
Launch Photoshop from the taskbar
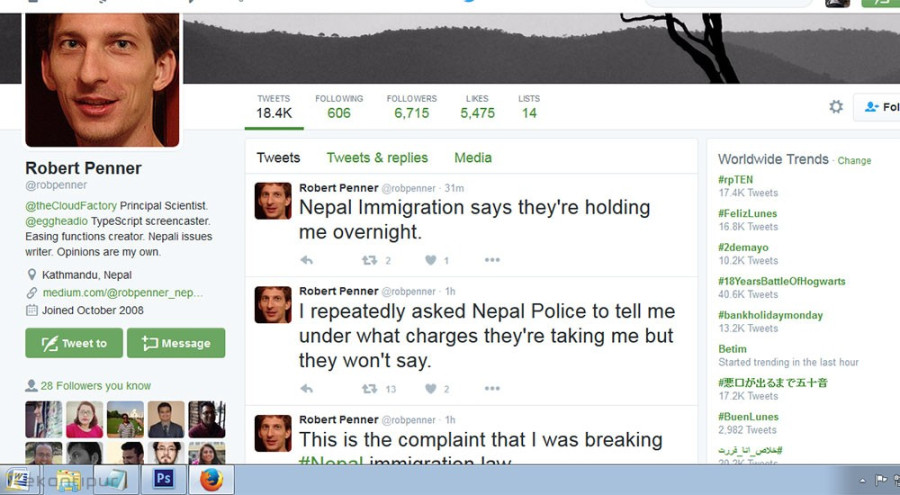coord(163,479)
